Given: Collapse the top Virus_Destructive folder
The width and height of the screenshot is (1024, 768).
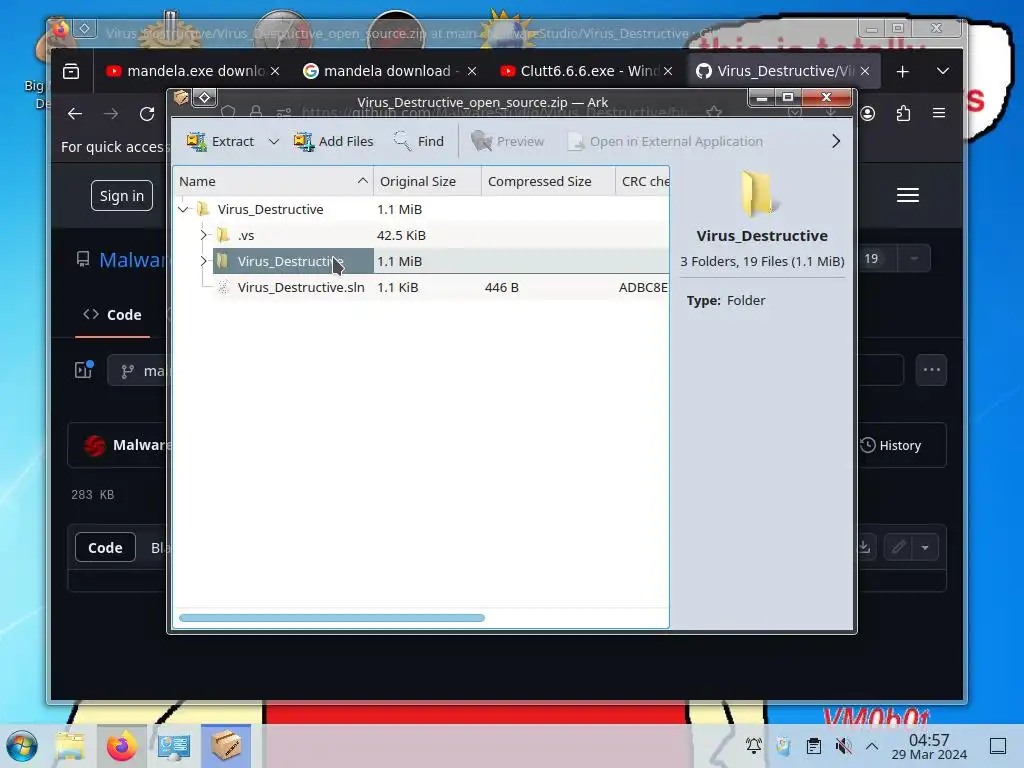Looking at the screenshot, I should point(184,209).
